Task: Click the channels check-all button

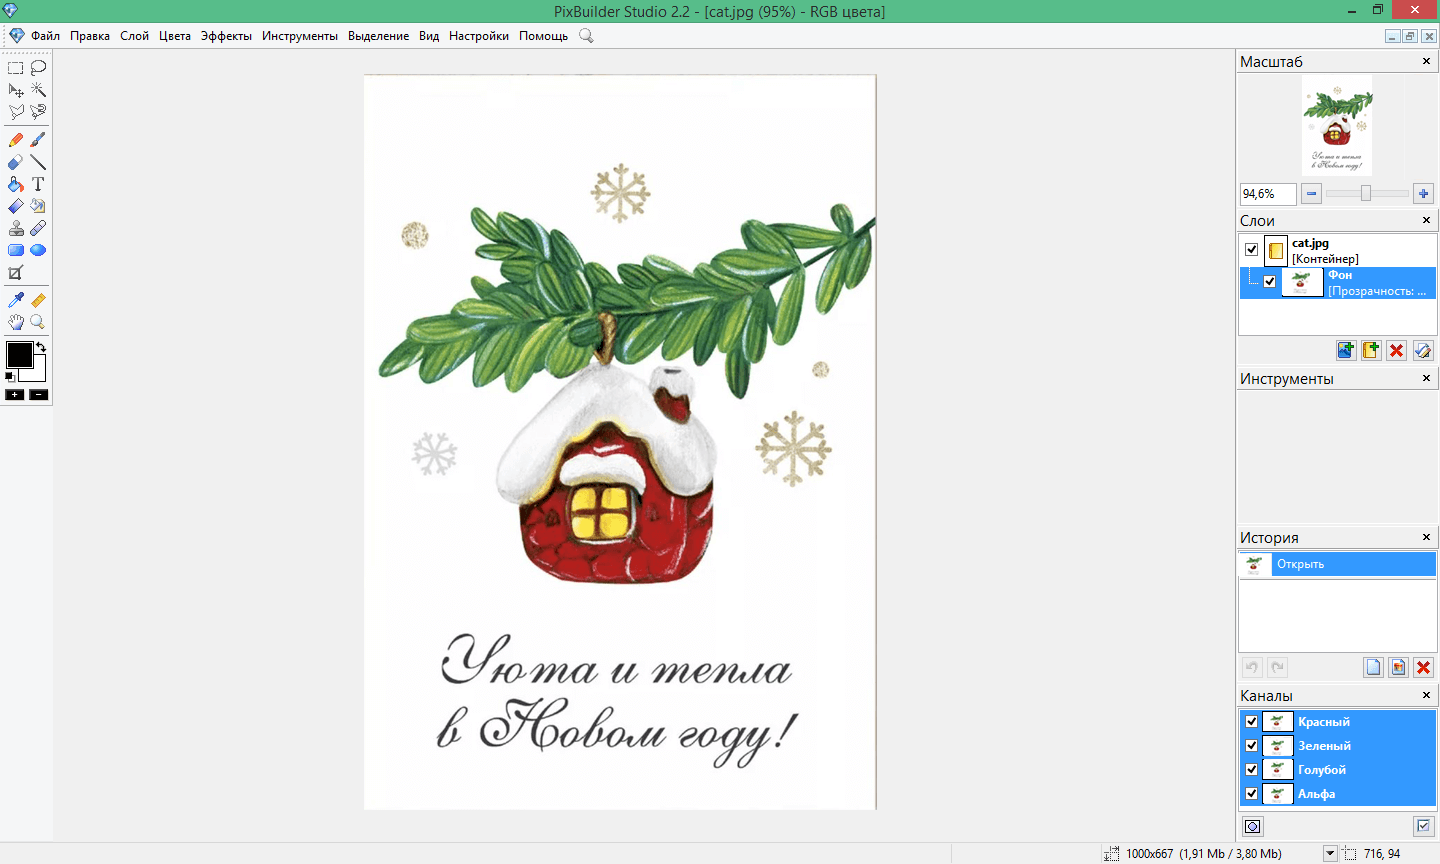Action: tap(1424, 826)
